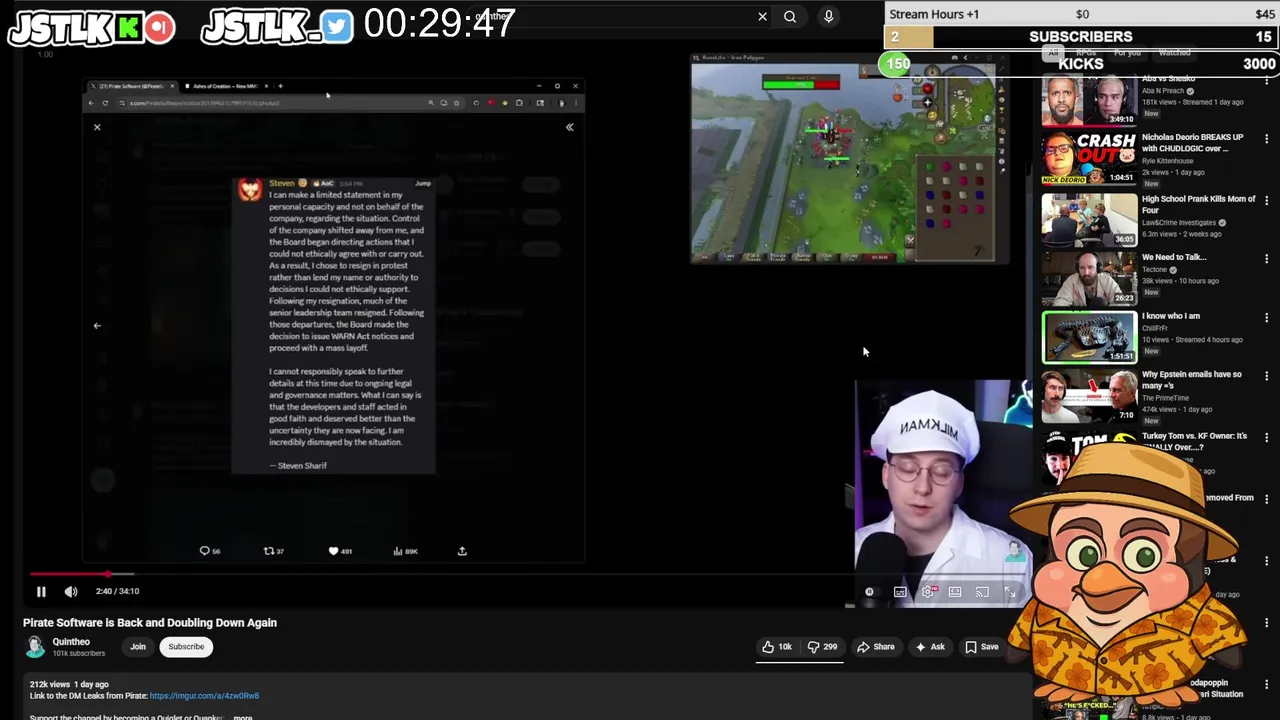Viewport: 1280px width, 720px height.
Task: Expand the description with ...more
Action: [242, 717]
